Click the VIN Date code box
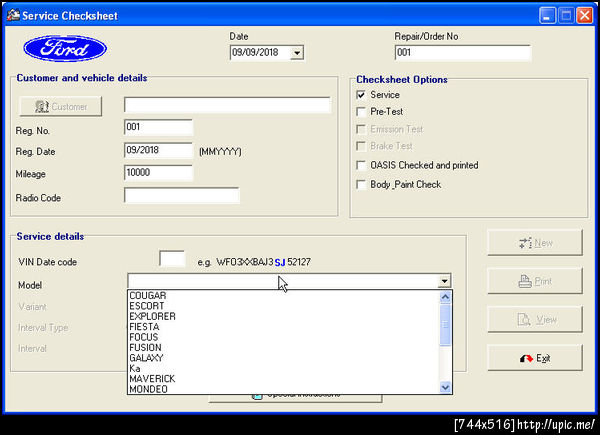 click(172, 259)
